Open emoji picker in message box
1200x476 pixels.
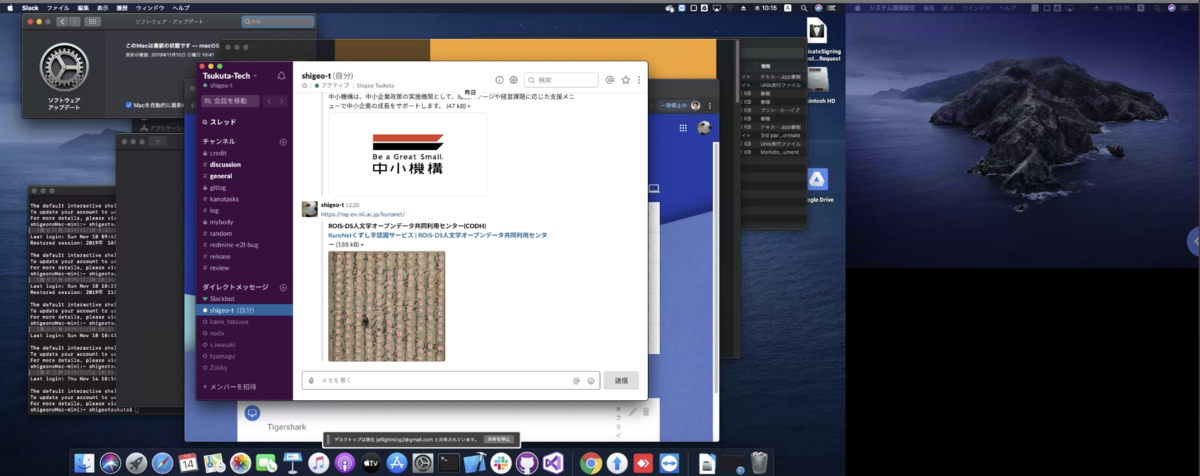590,381
